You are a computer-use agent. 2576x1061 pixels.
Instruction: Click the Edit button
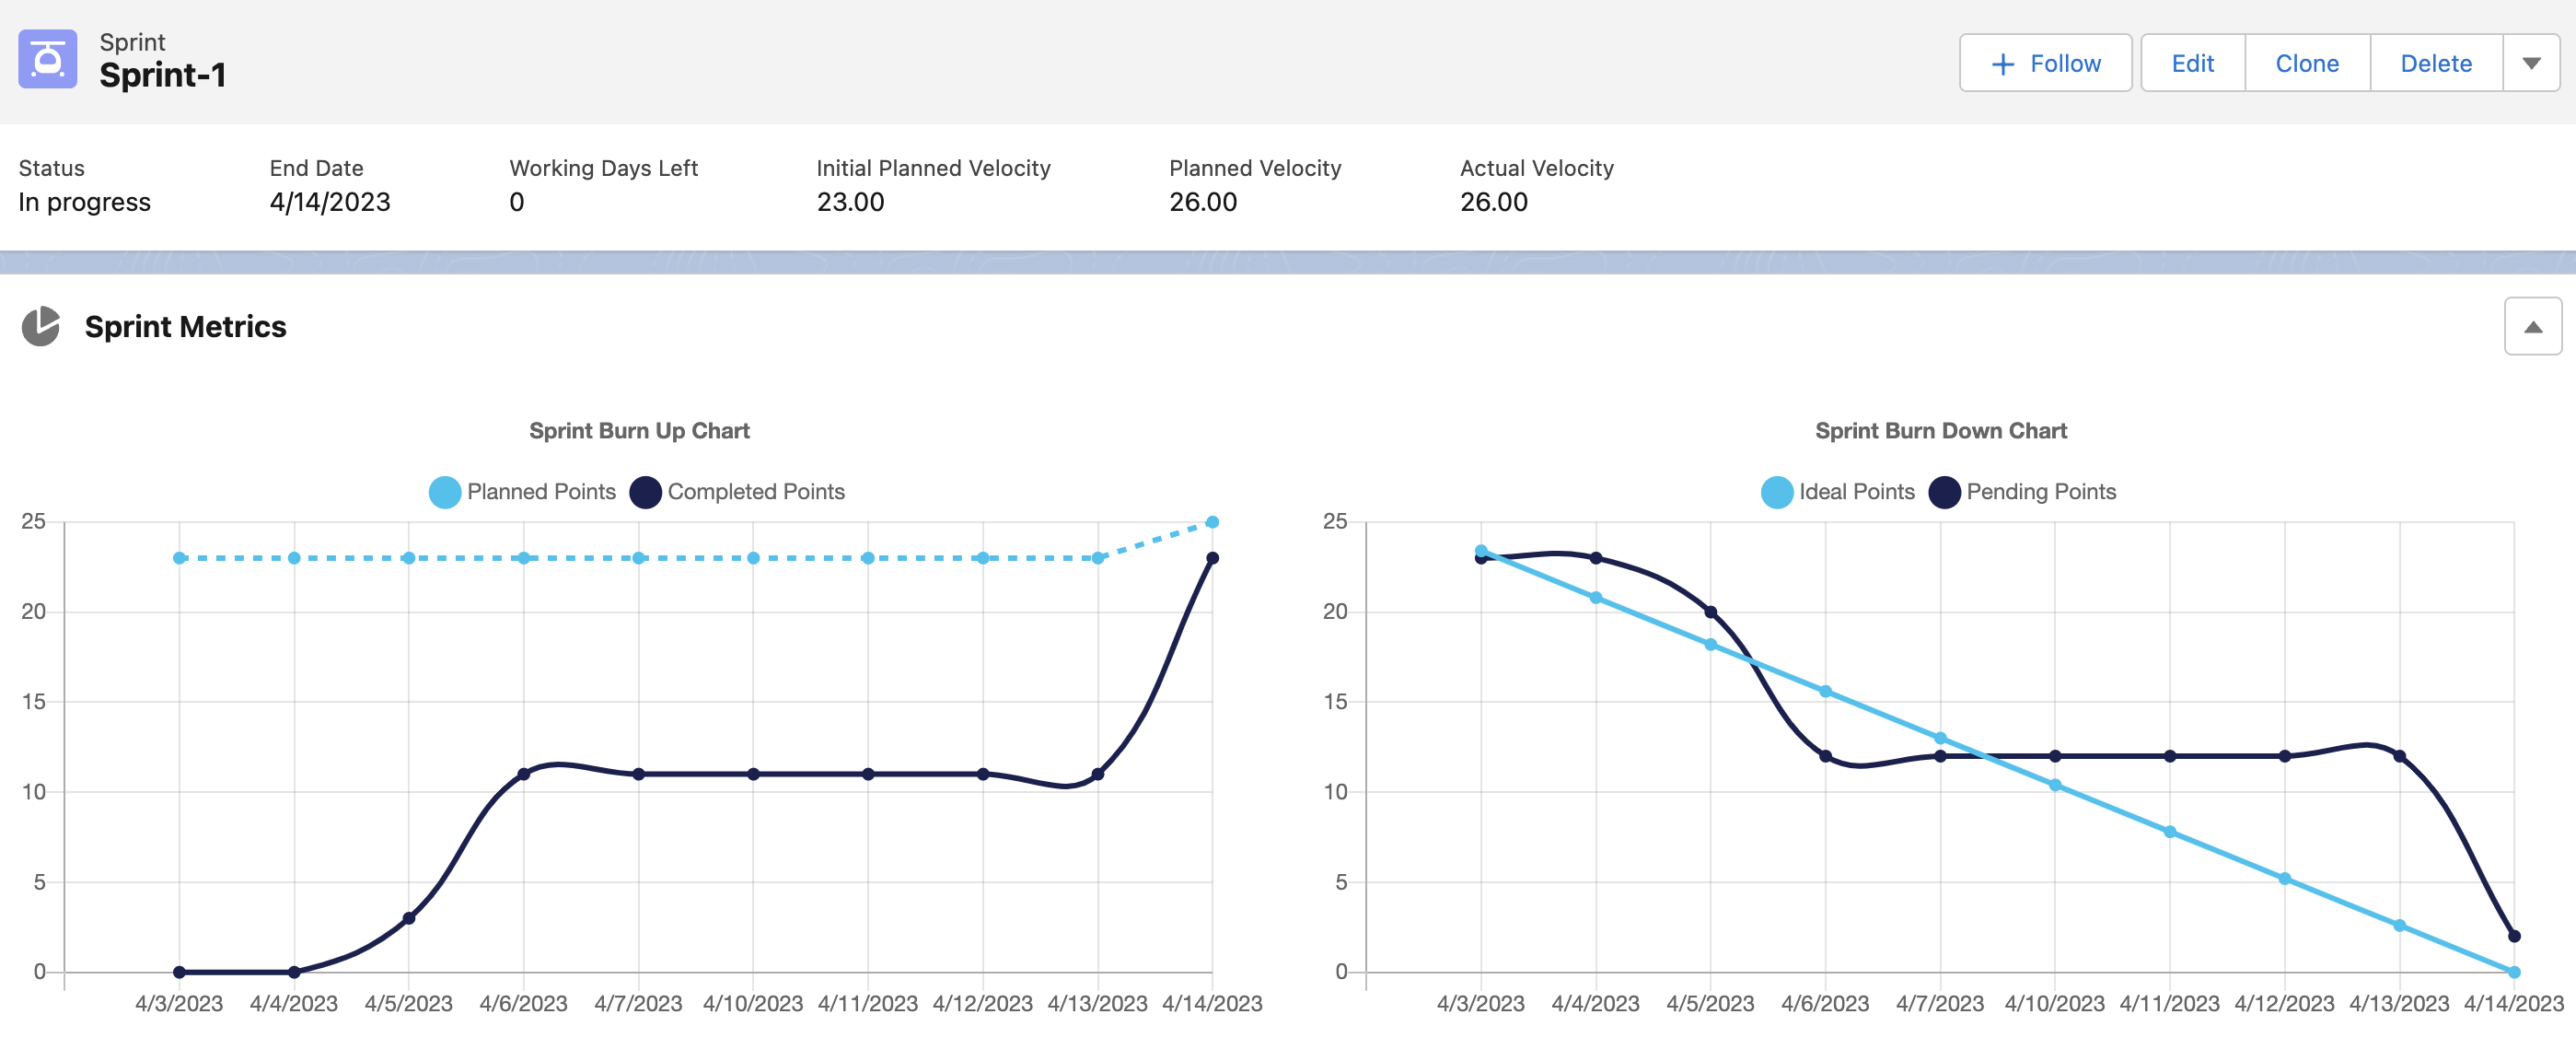click(2192, 63)
